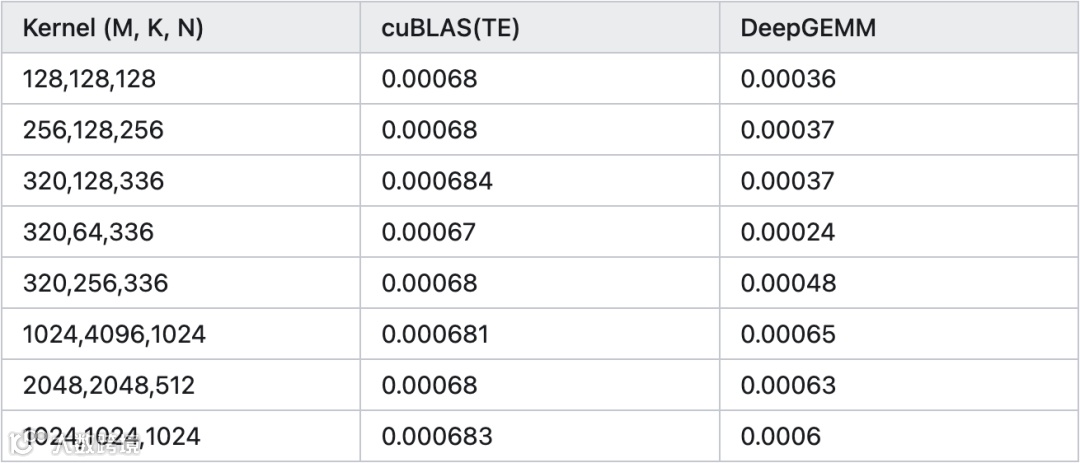The width and height of the screenshot is (1080, 463).
Task: Click the 1024,4096,1024 kernel cell
Action: coord(114,334)
